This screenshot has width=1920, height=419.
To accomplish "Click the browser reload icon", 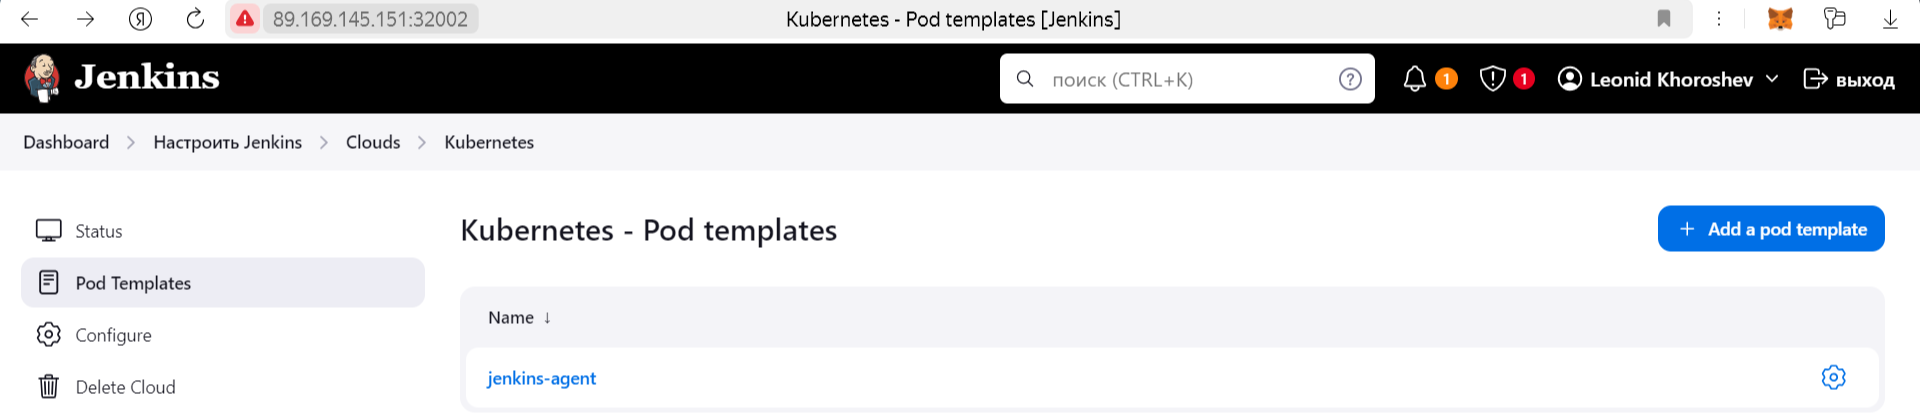I will (195, 19).
